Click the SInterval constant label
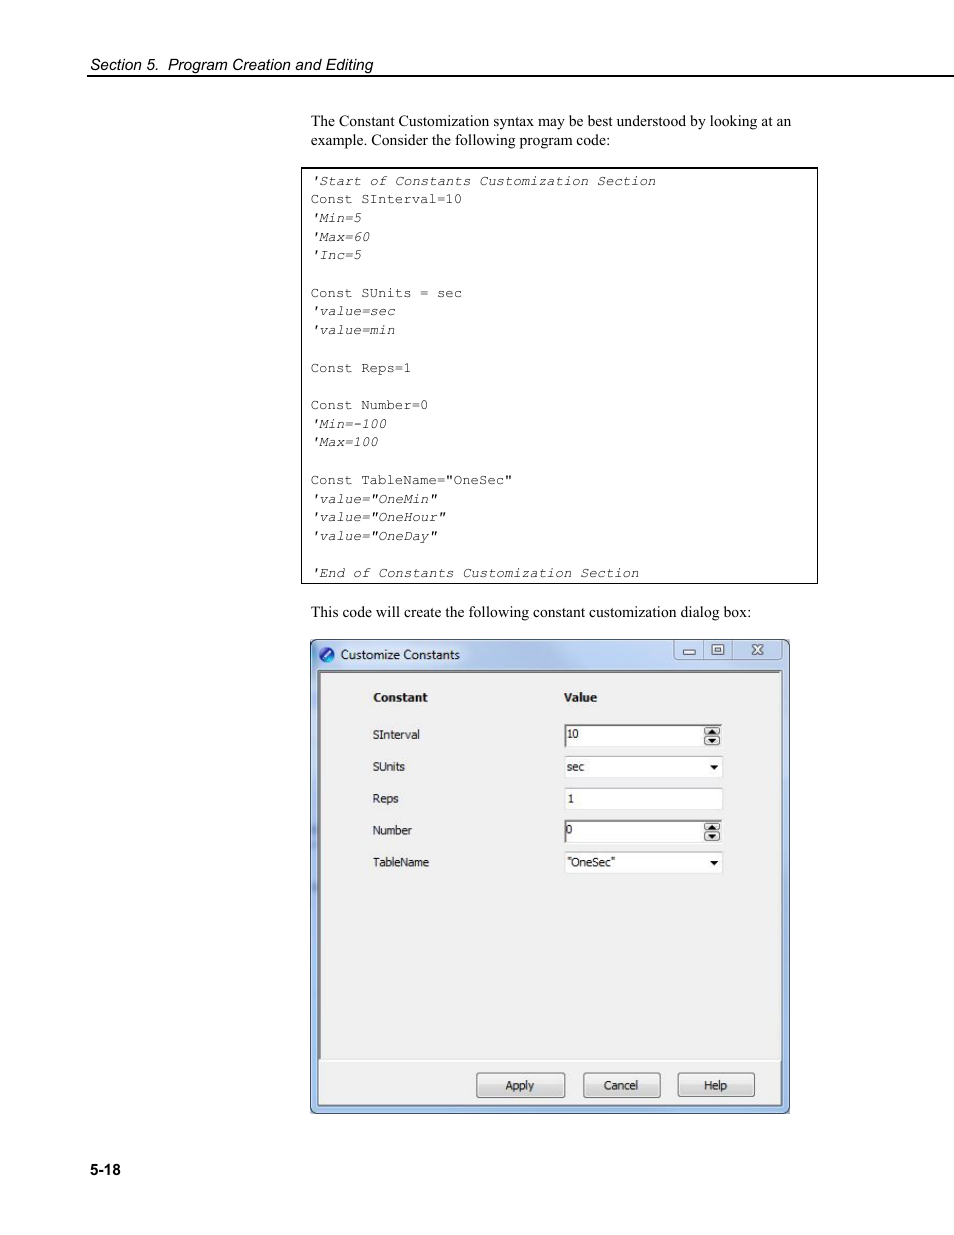The height and width of the screenshot is (1235, 954). click(396, 735)
